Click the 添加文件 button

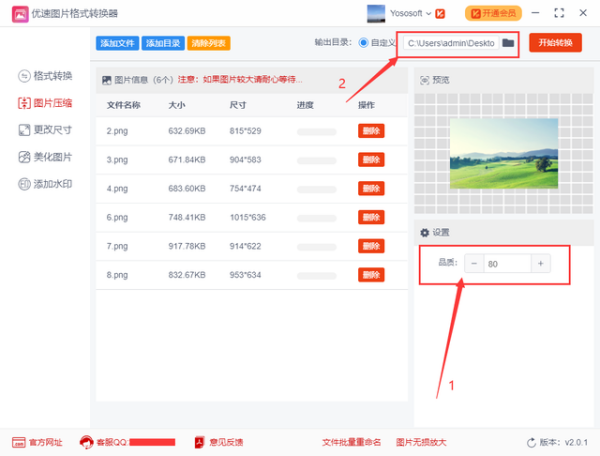pos(117,43)
